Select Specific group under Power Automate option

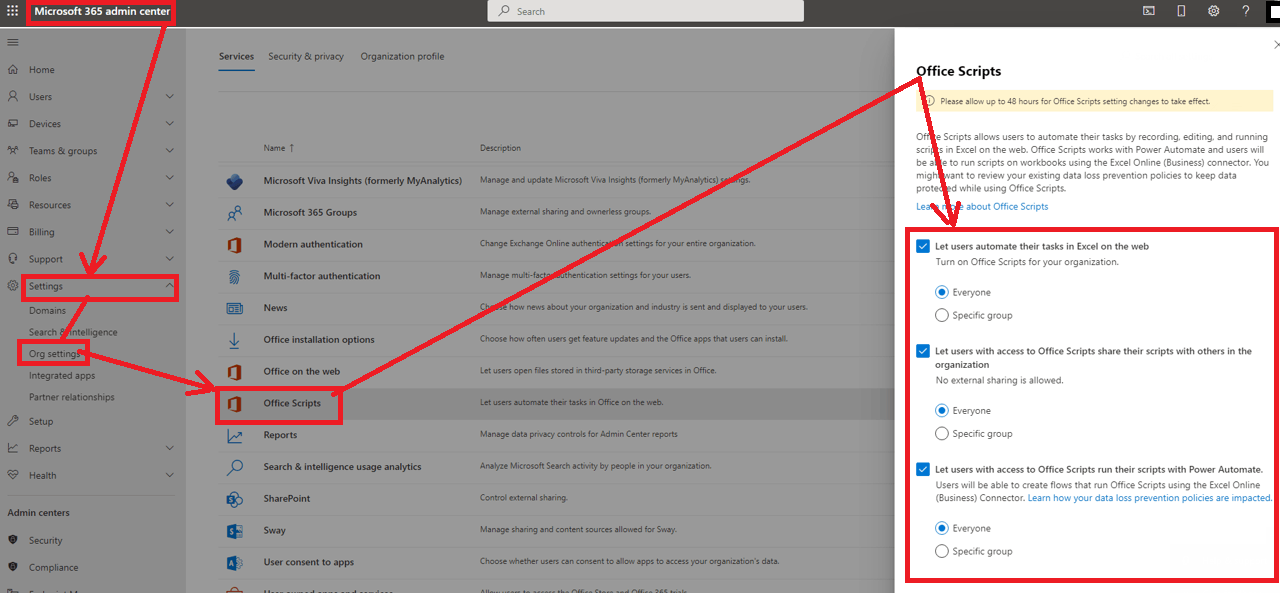click(x=941, y=551)
